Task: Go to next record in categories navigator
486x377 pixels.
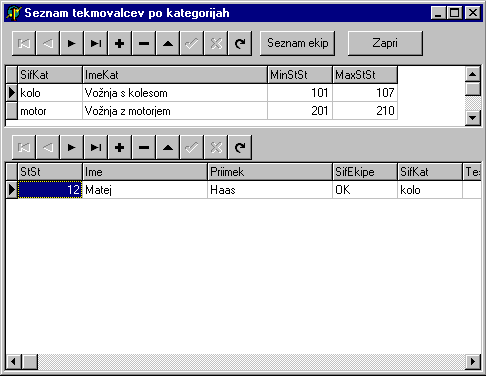Action: tap(72, 43)
